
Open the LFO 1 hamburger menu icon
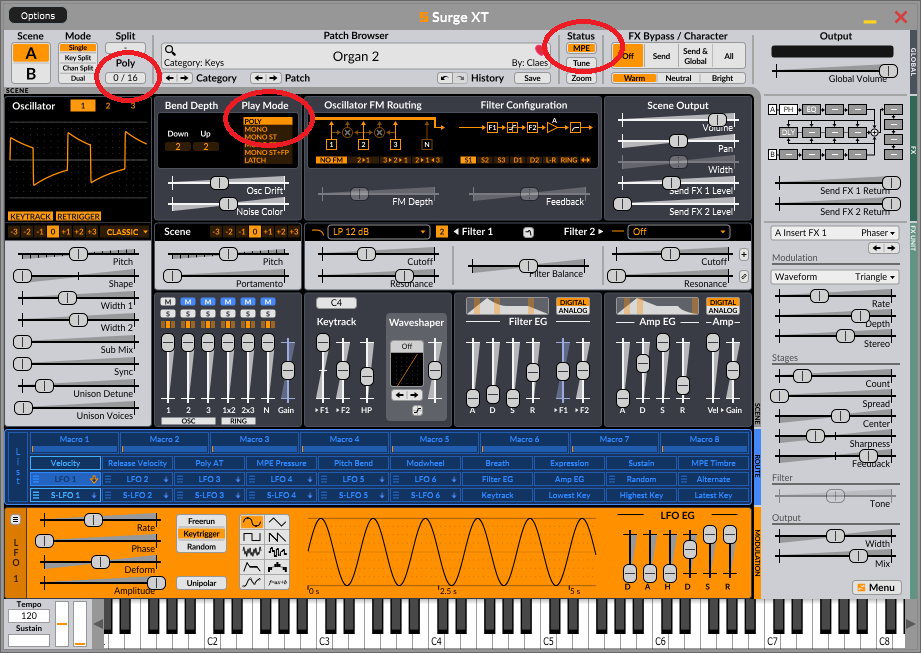click(x=16, y=519)
